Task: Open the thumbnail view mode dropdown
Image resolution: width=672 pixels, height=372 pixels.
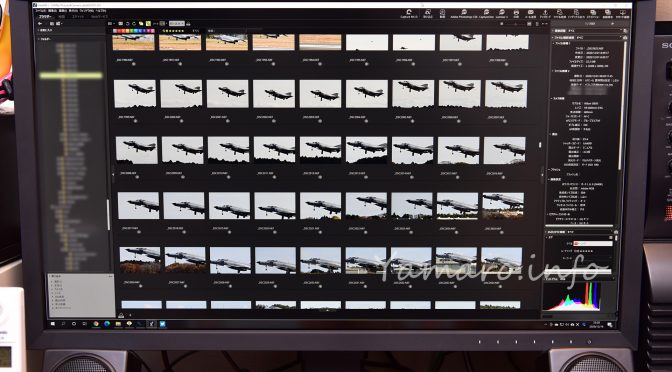Action: click(111, 24)
